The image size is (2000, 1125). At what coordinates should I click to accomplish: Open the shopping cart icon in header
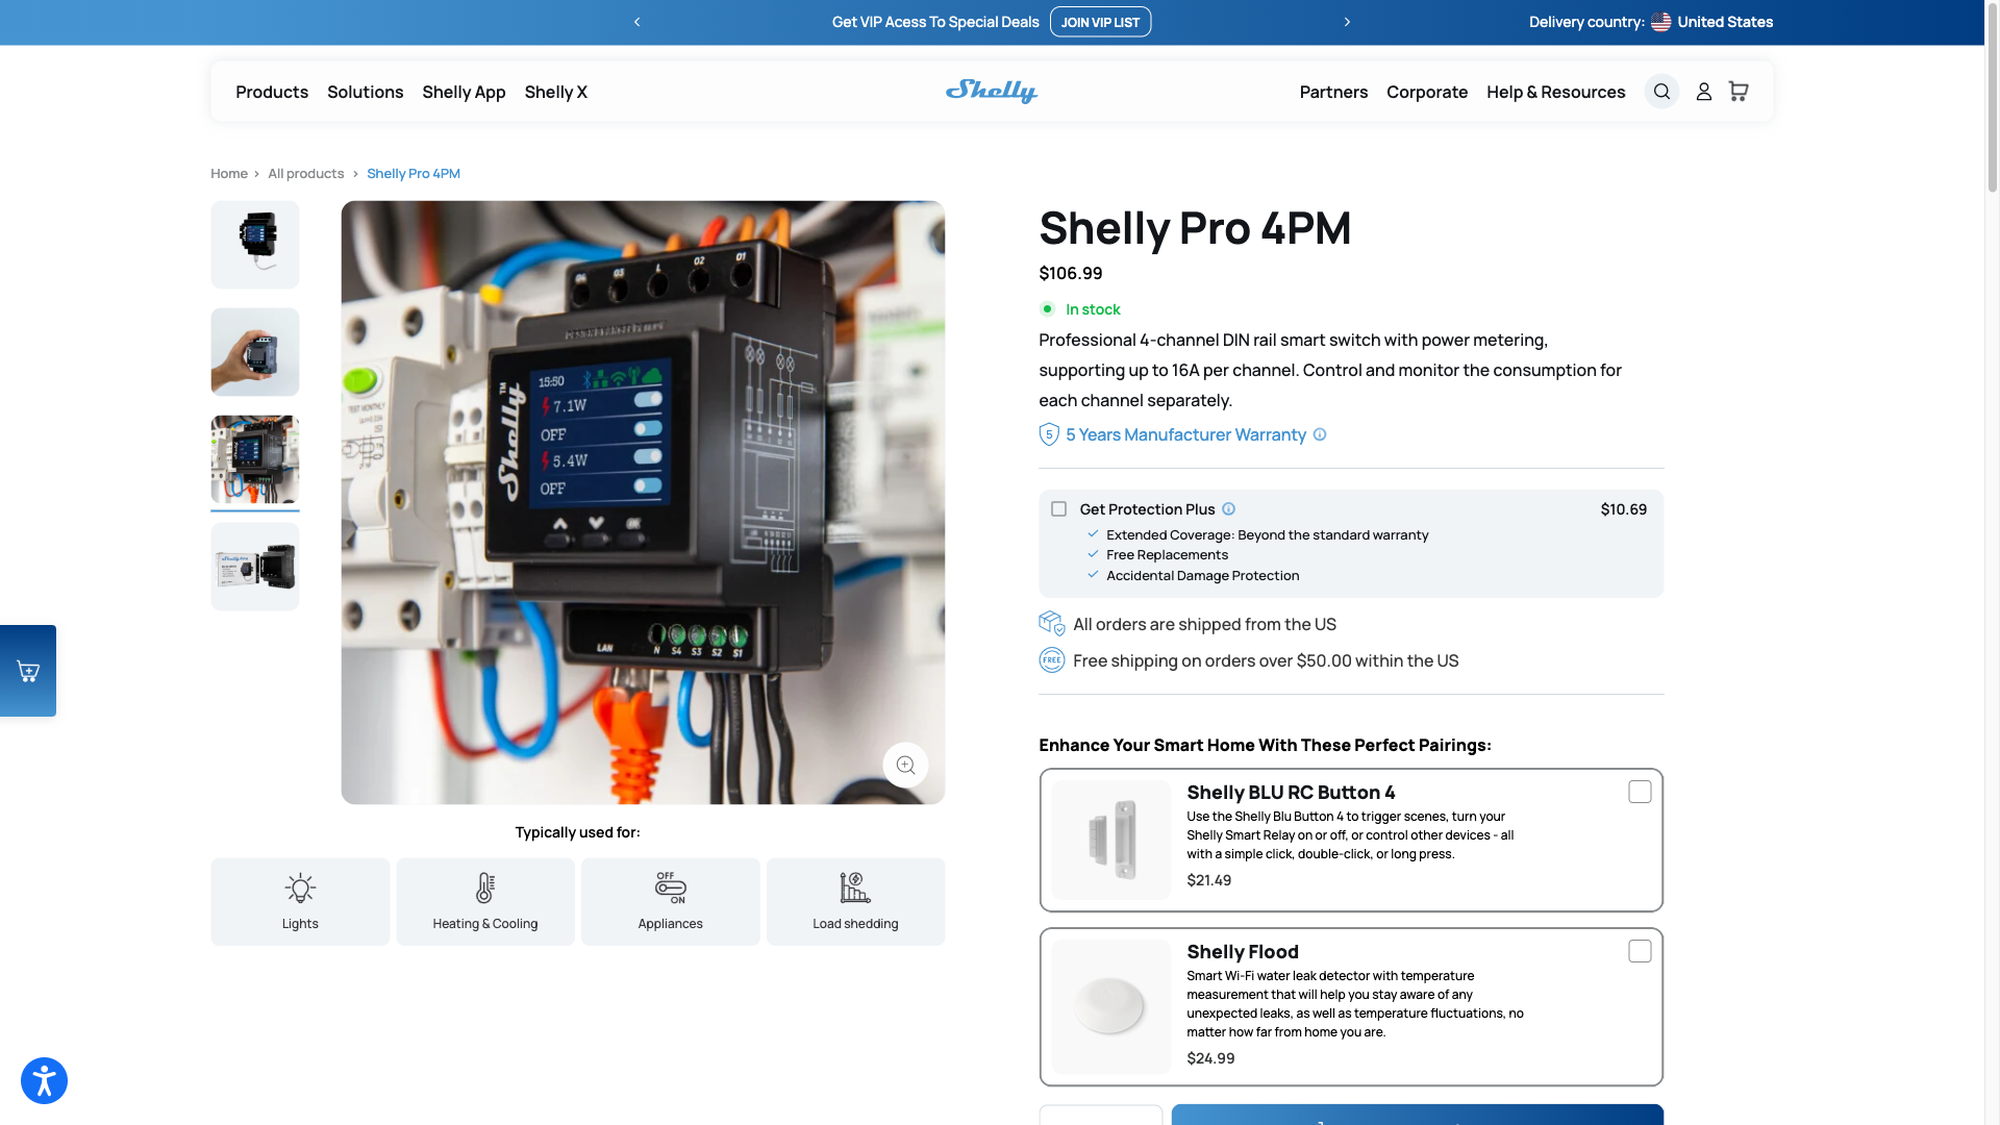[1738, 91]
